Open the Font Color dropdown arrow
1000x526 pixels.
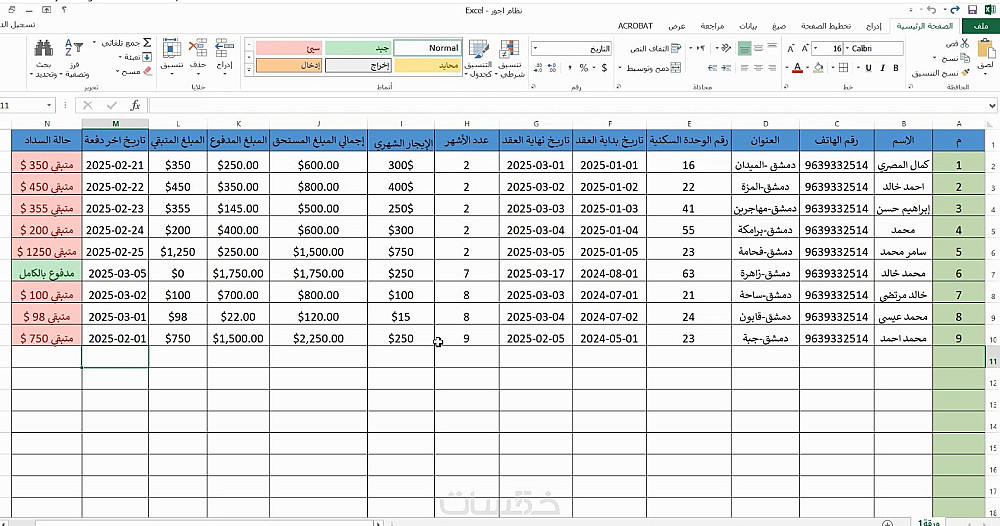pyautogui.click(x=787, y=68)
